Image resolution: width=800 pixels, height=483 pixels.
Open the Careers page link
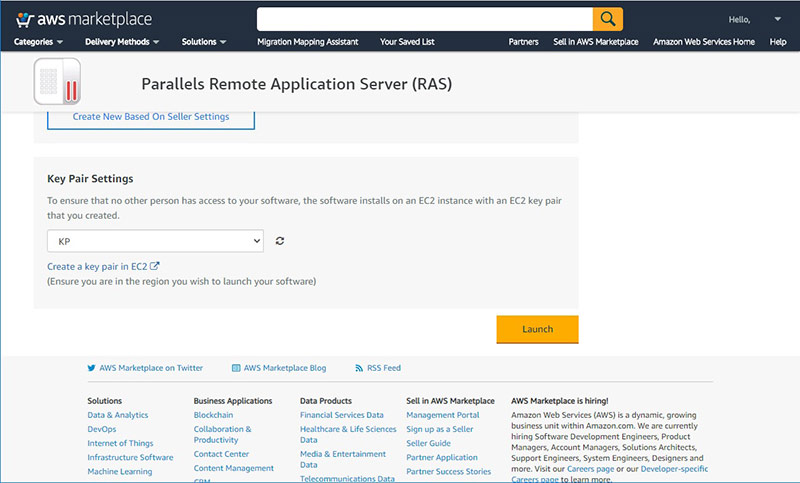click(590, 469)
